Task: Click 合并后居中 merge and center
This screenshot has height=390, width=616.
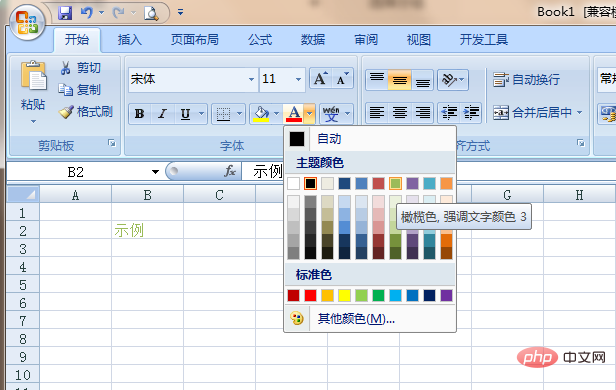Action: click(x=532, y=113)
